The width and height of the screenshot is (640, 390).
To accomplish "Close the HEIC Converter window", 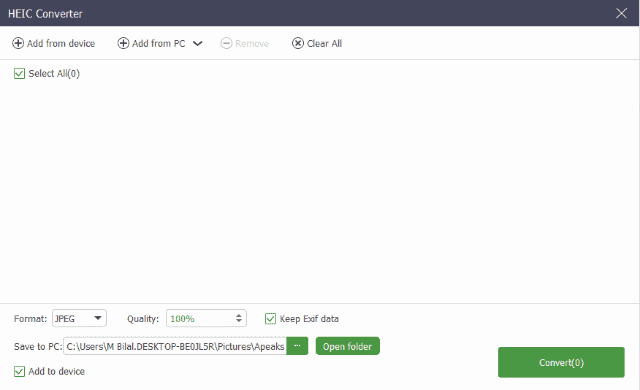I will [621, 13].
